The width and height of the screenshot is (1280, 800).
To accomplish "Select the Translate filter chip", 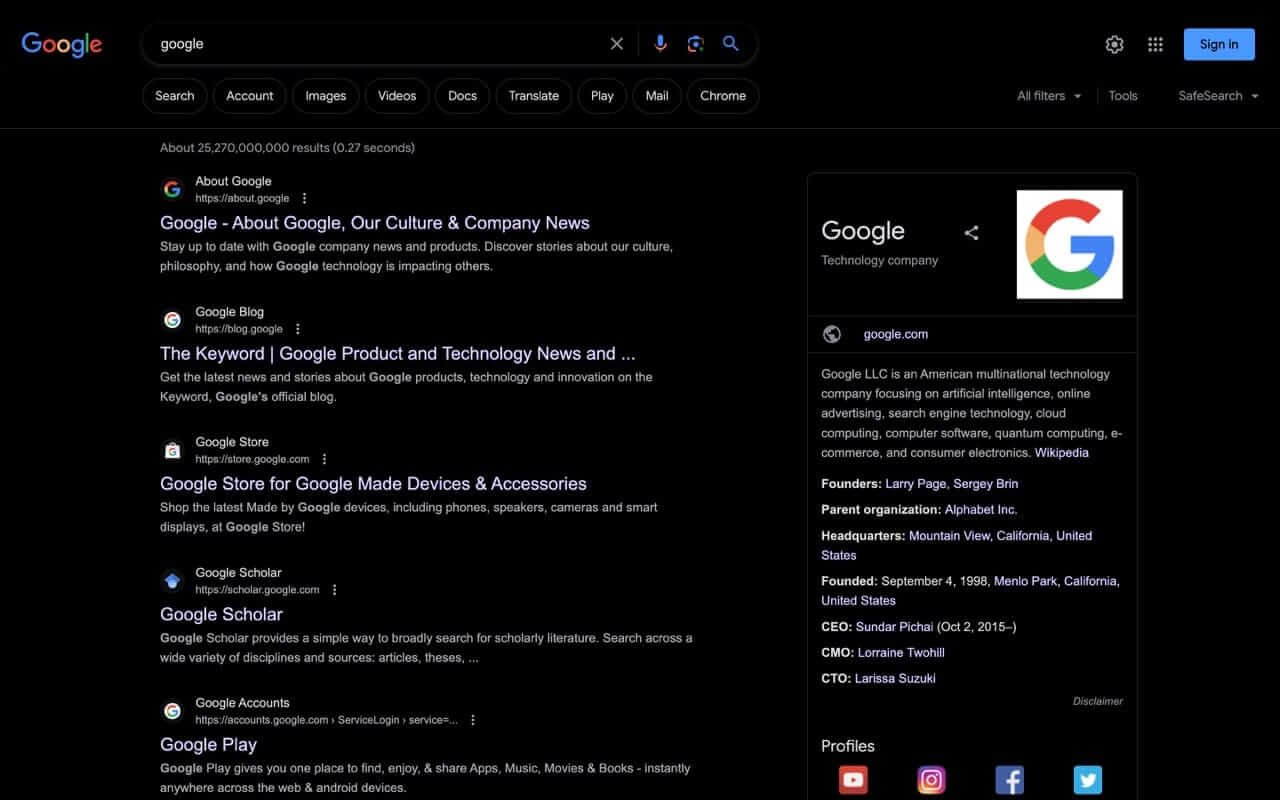I will [534, 96].
